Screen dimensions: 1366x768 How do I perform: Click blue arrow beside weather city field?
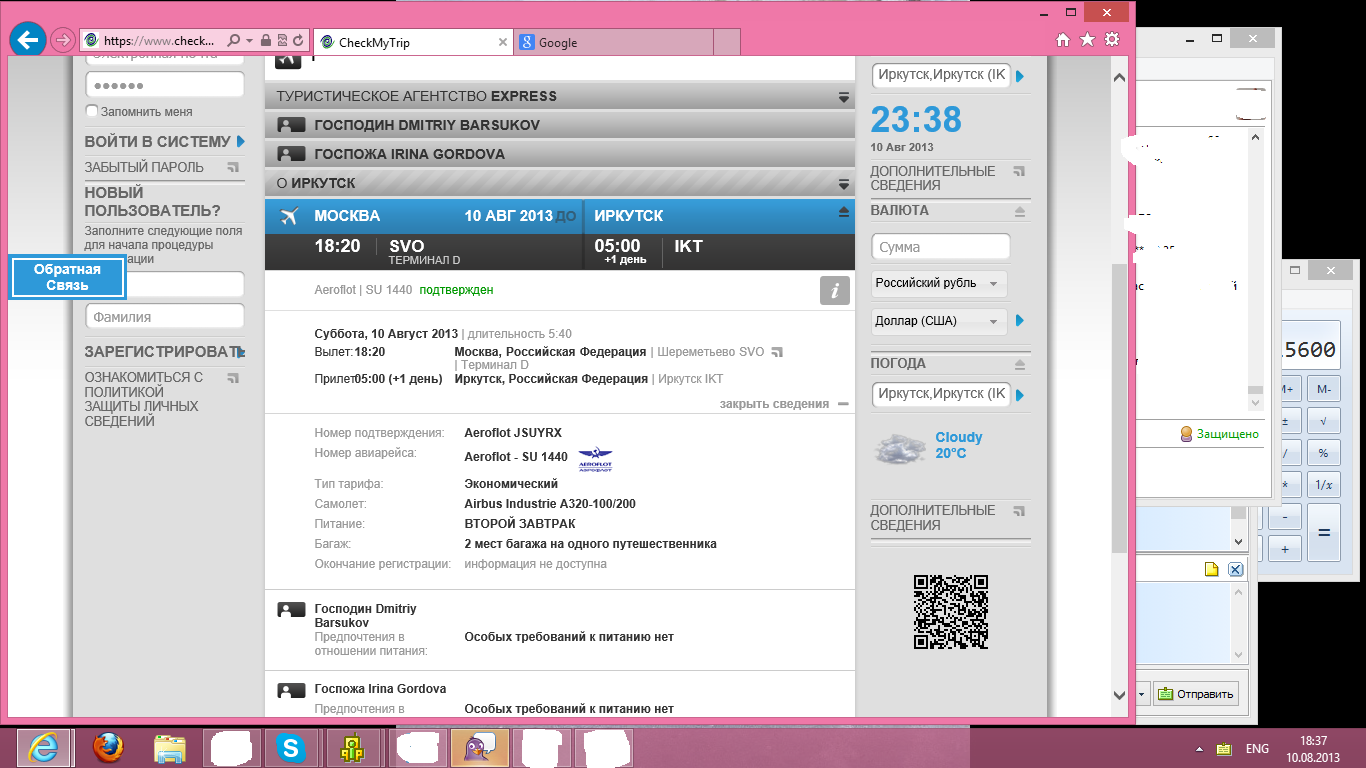[x=1020, y=395]
